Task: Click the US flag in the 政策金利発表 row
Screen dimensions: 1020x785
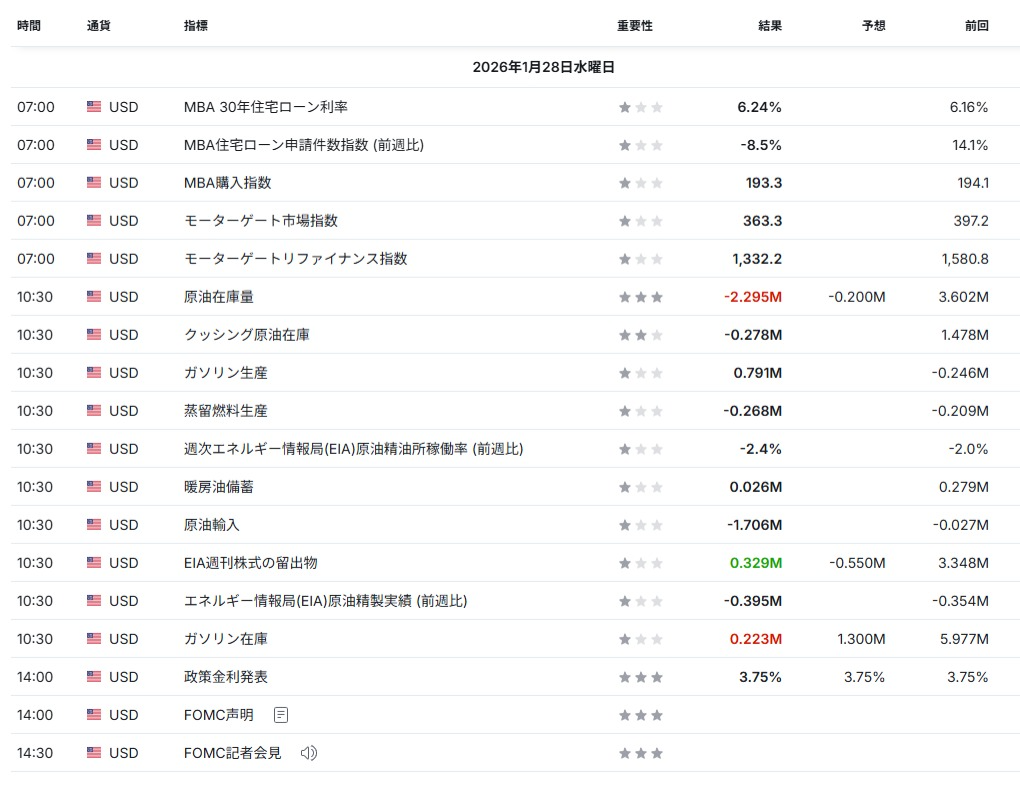Action: pyautogui.click(x=94, y=677)
